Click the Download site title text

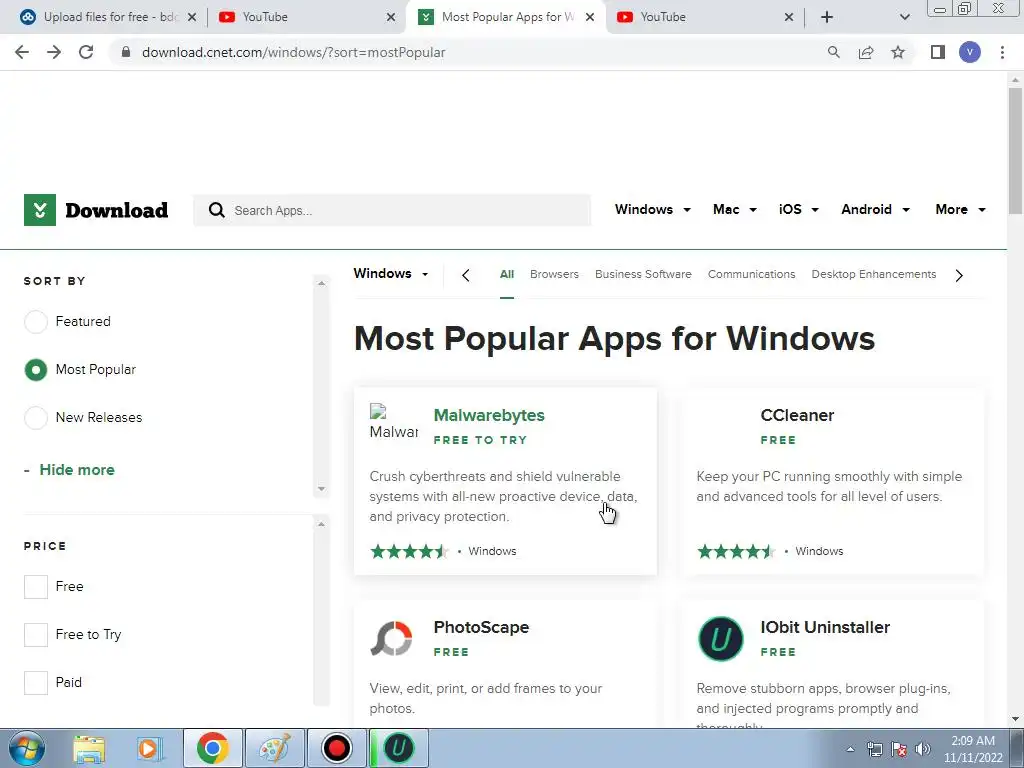(x=117, y=210)
